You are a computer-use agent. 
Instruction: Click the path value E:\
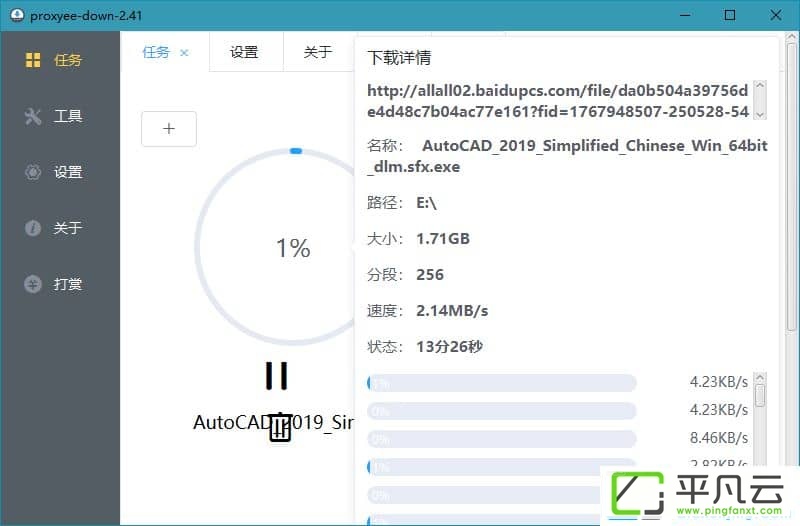click(426, 203)
